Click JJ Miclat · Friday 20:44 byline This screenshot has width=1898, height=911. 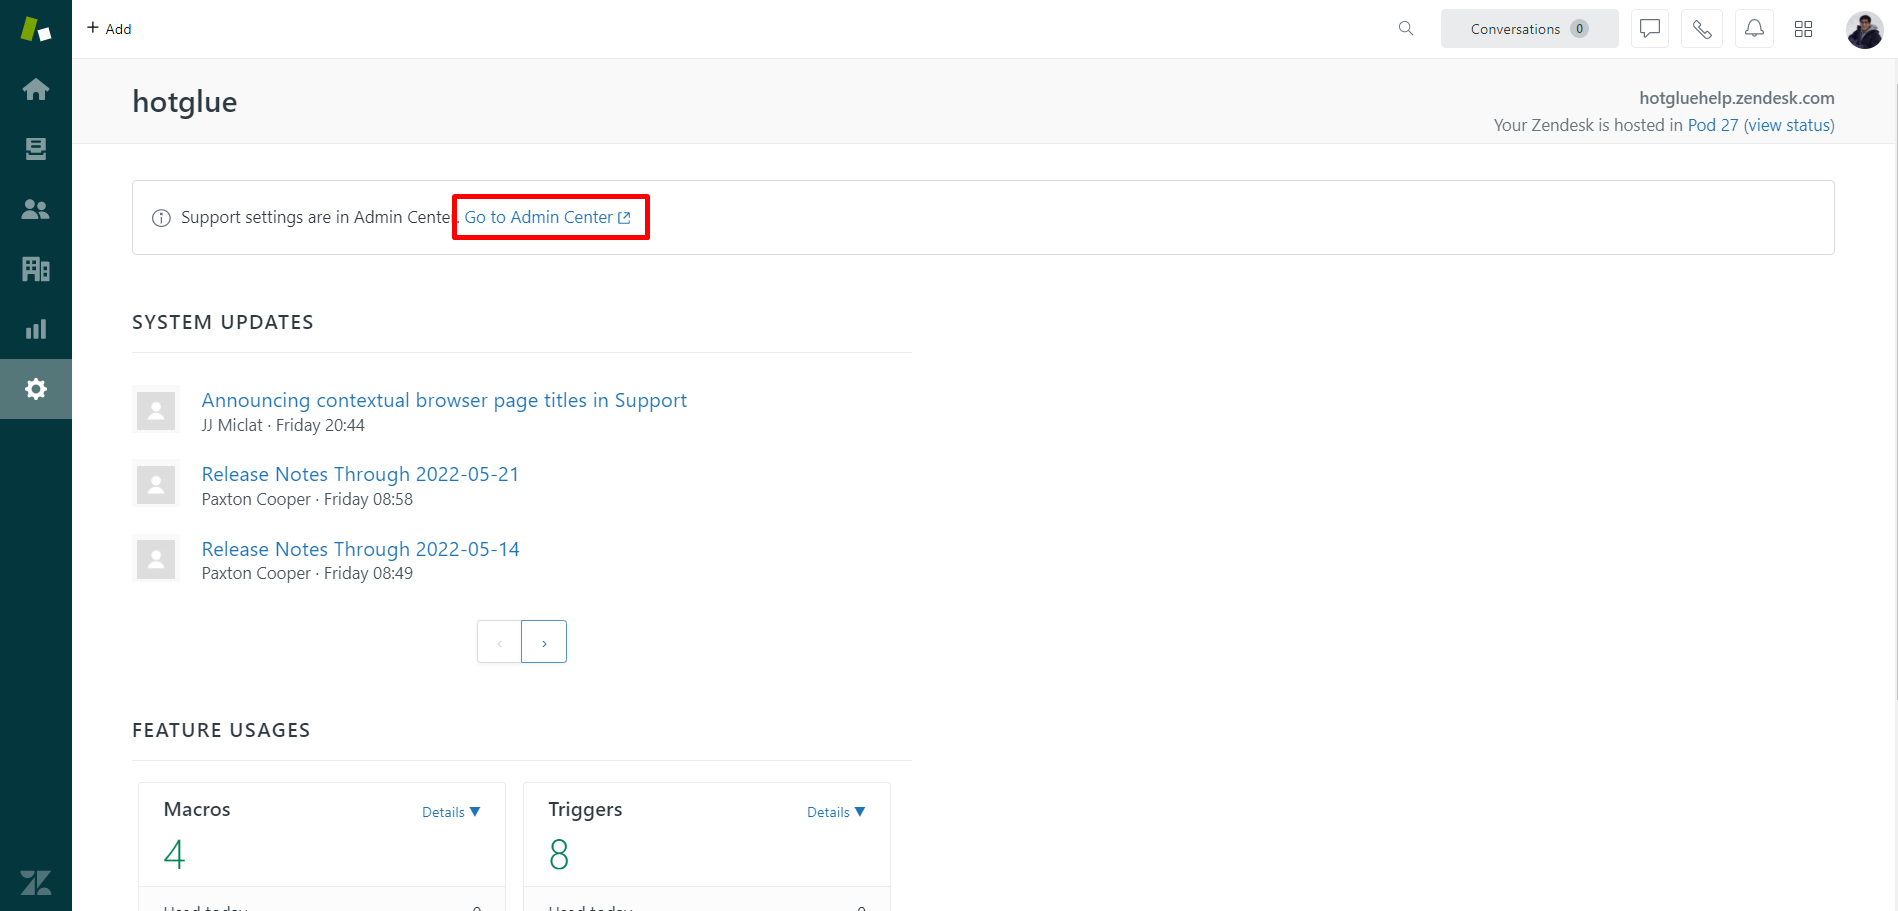pyautogui.click(x=283, y=425)
